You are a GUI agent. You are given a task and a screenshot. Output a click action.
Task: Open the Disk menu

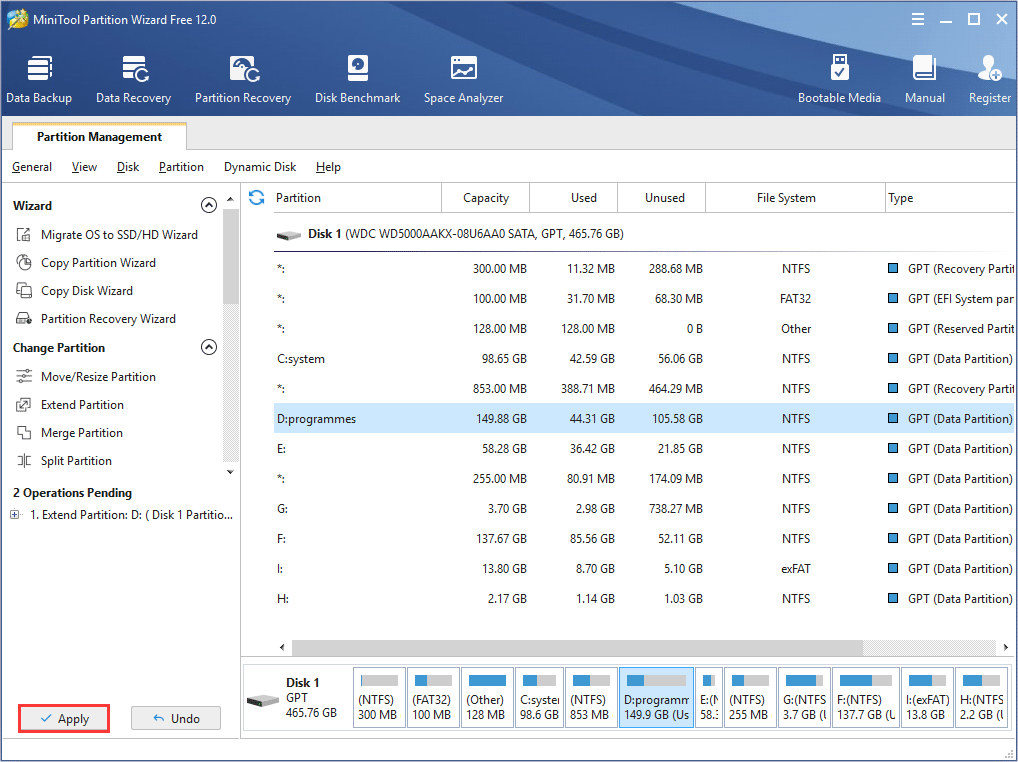coord(128,167)
